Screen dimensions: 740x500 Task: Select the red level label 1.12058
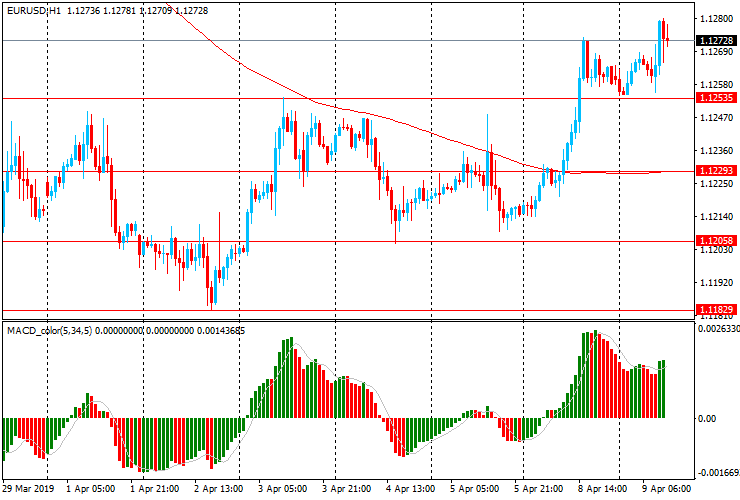click(x=716, y=241)
